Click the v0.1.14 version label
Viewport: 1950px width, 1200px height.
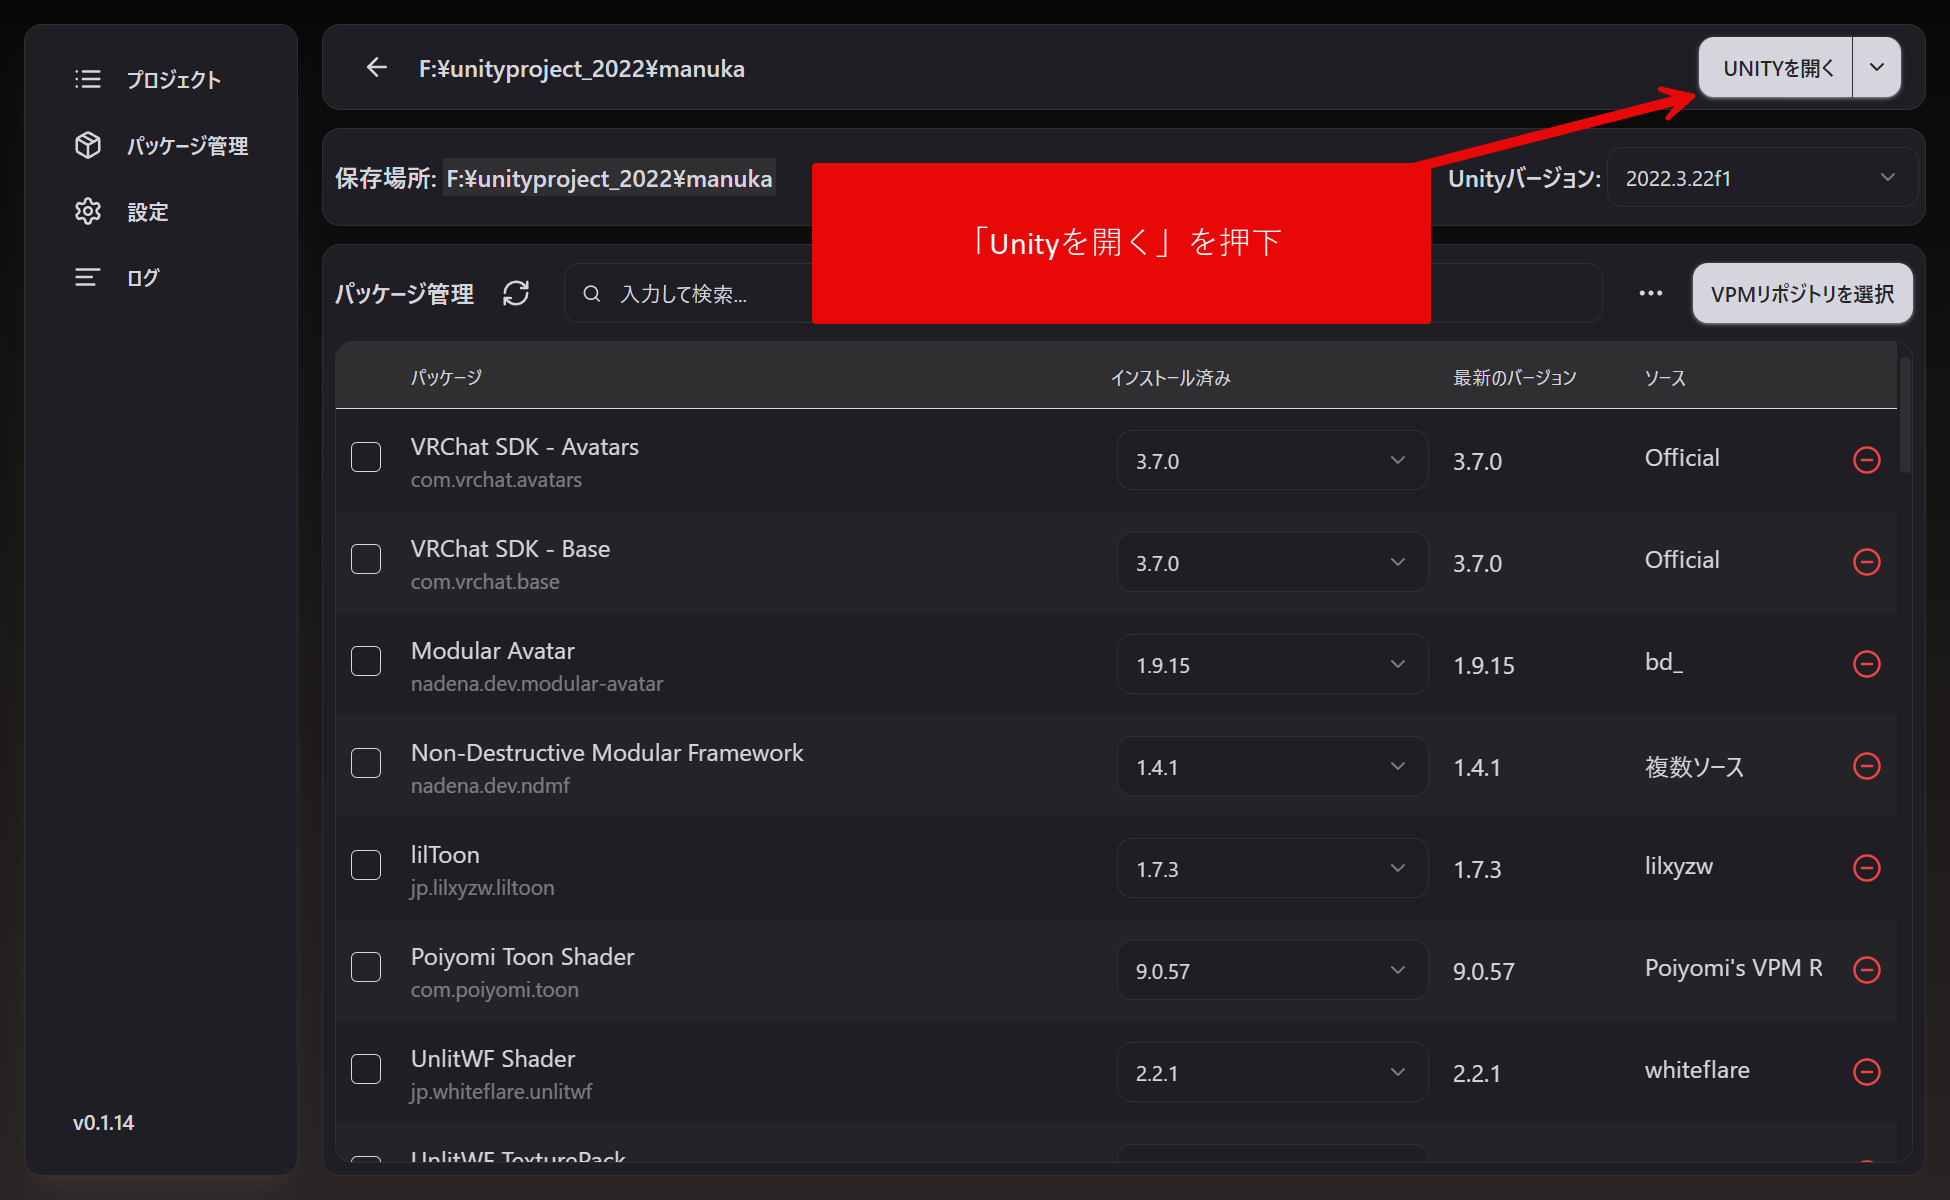[x=103, y=1122]
